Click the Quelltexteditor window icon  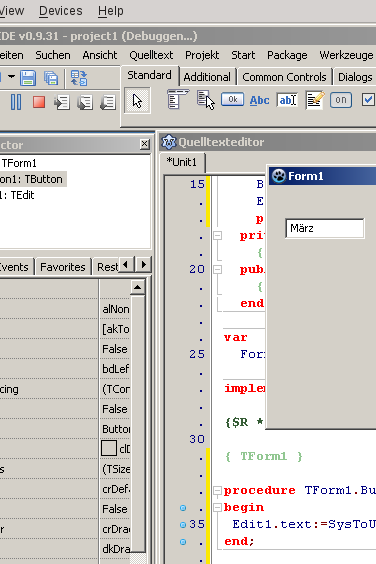pyautogui.click(x=168, y=142)
